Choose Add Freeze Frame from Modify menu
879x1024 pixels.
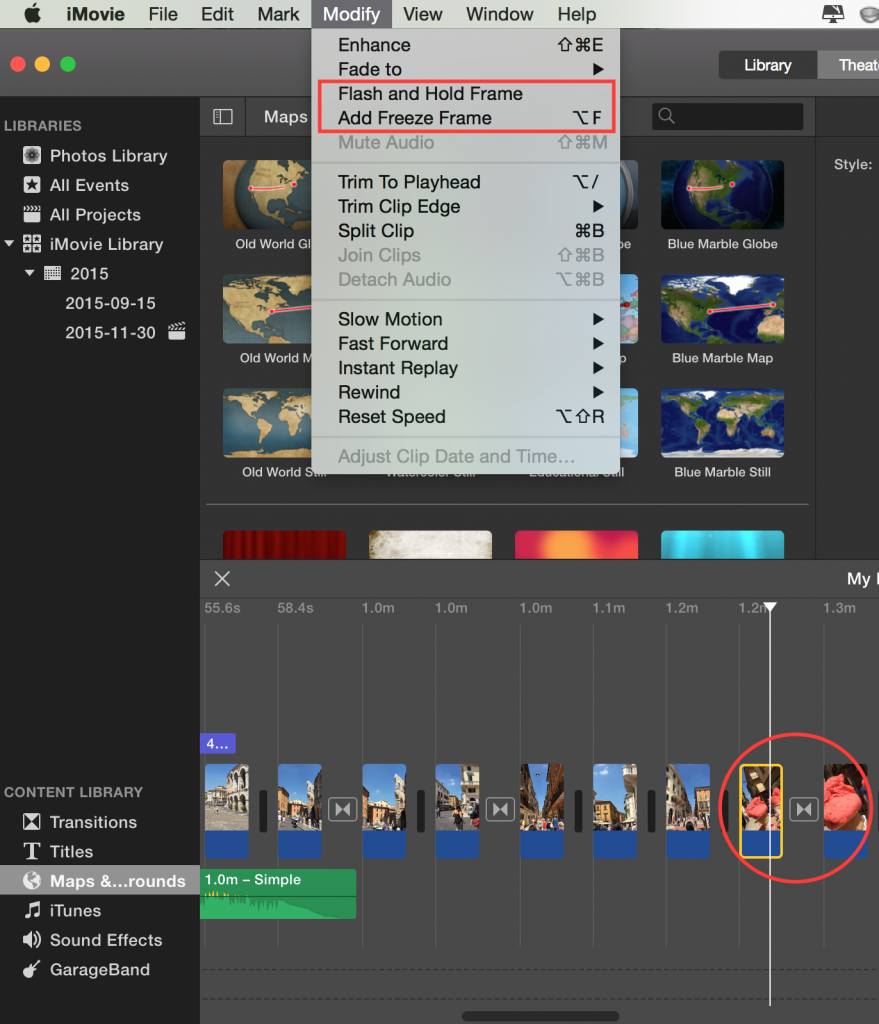click(x=414, y=118)
